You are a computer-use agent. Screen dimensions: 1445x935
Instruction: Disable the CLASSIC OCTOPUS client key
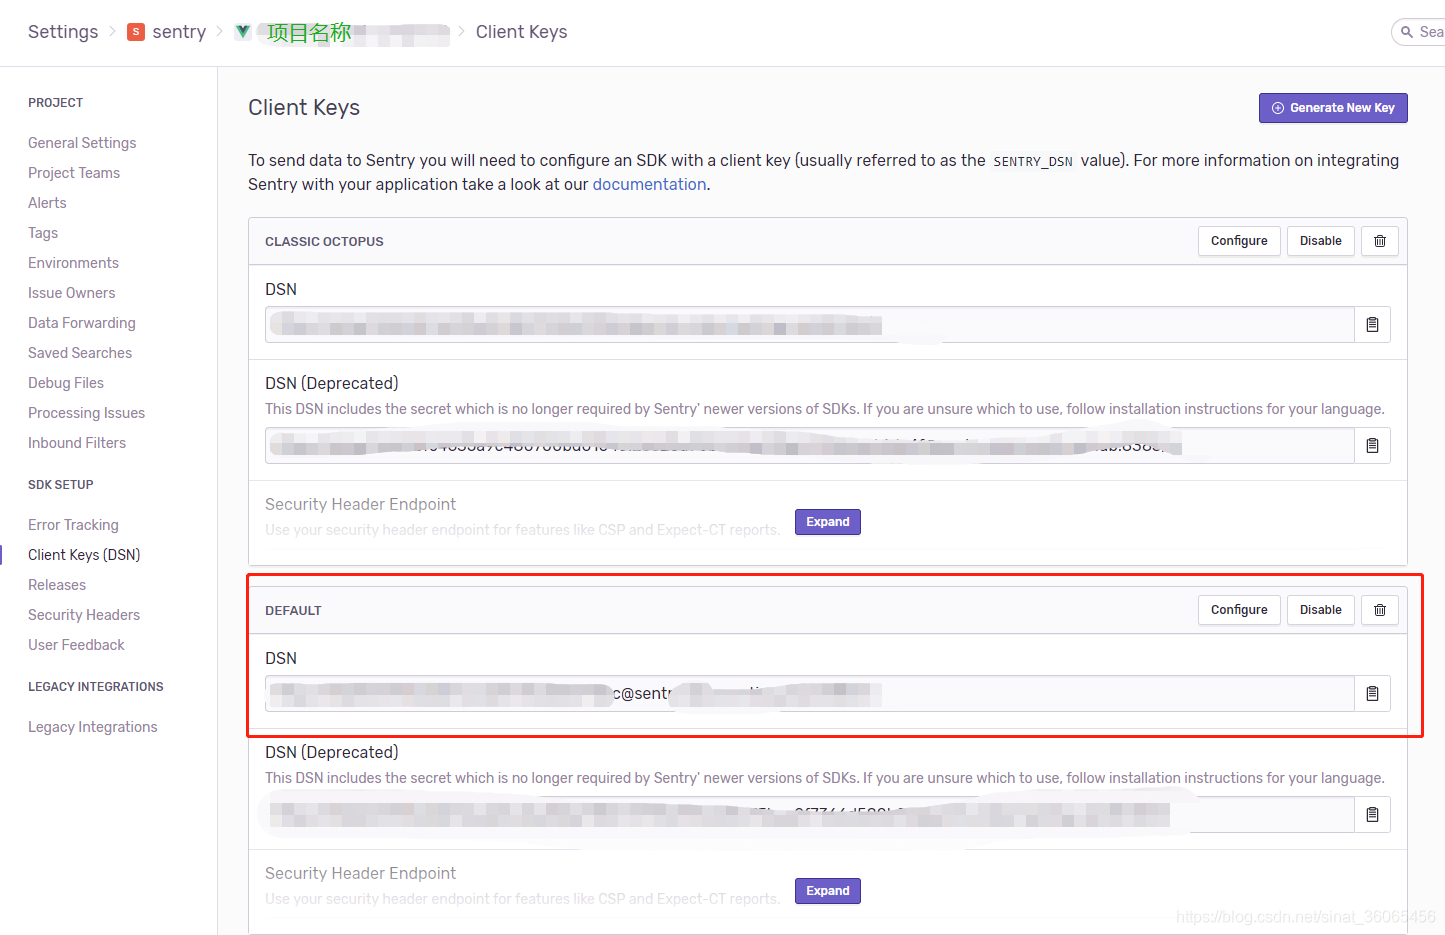click(x=1320, y=241)
